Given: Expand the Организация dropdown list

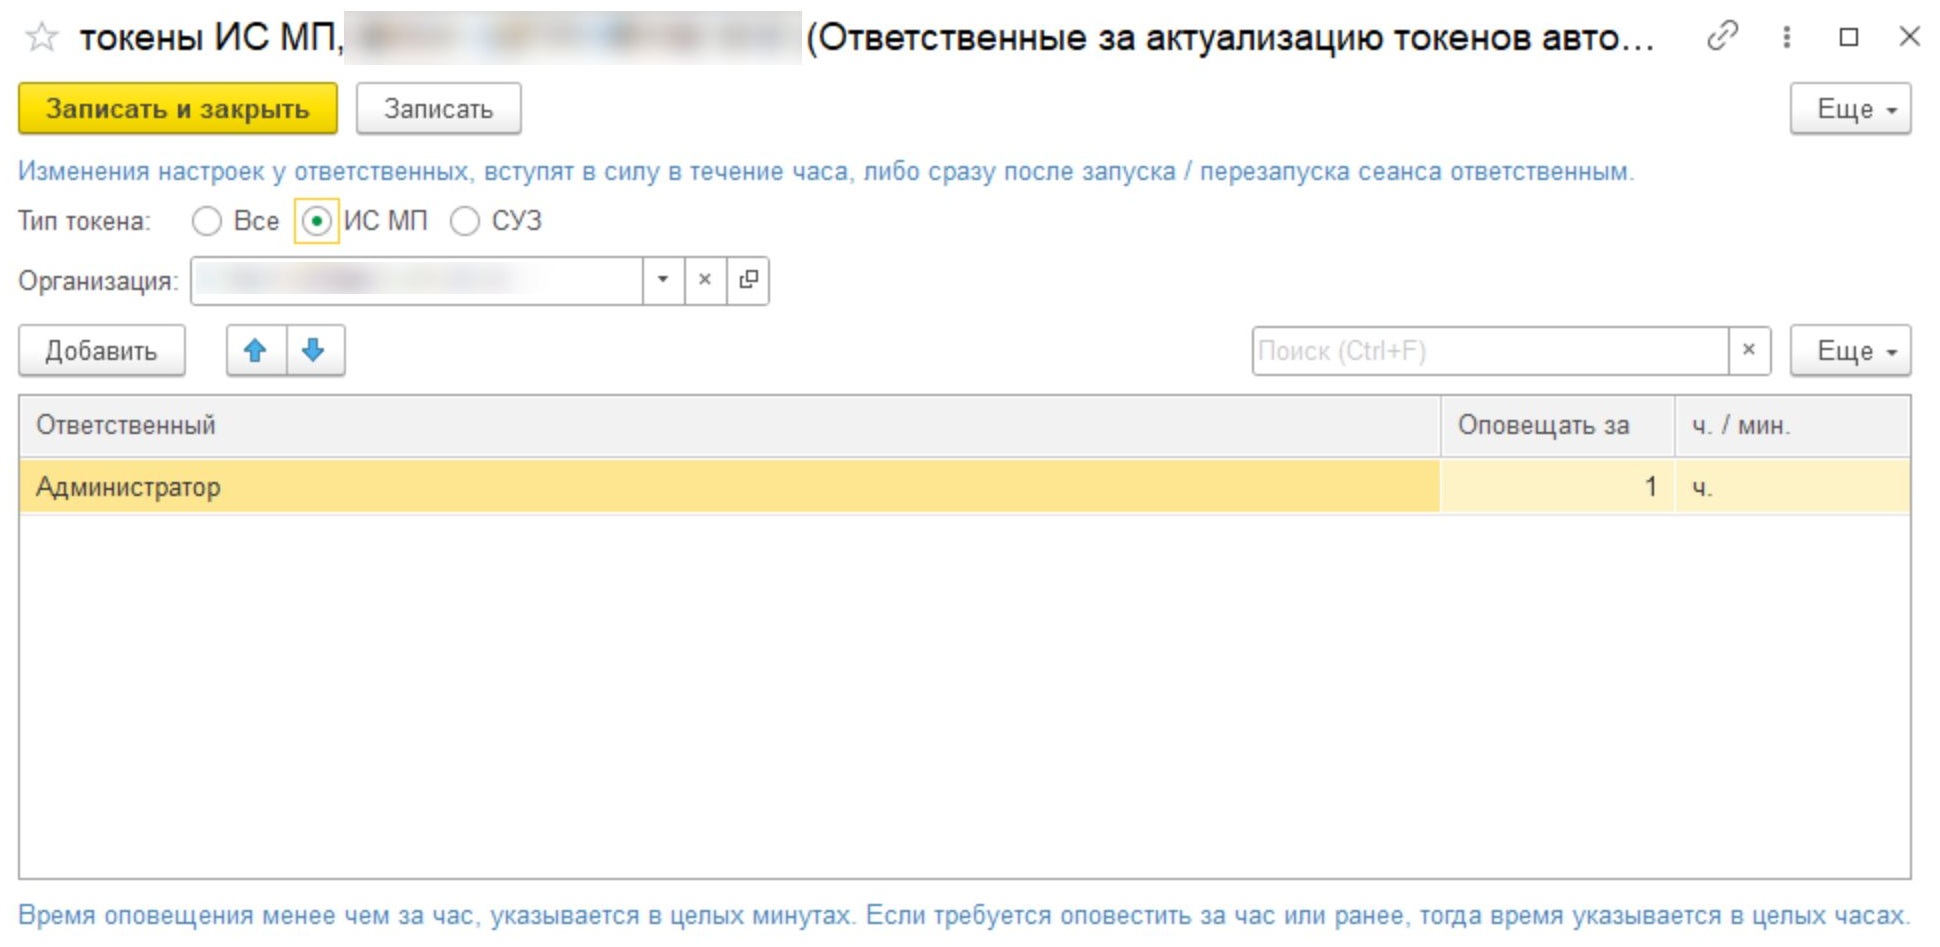Looking at the screenshot, I should [663, 280].
